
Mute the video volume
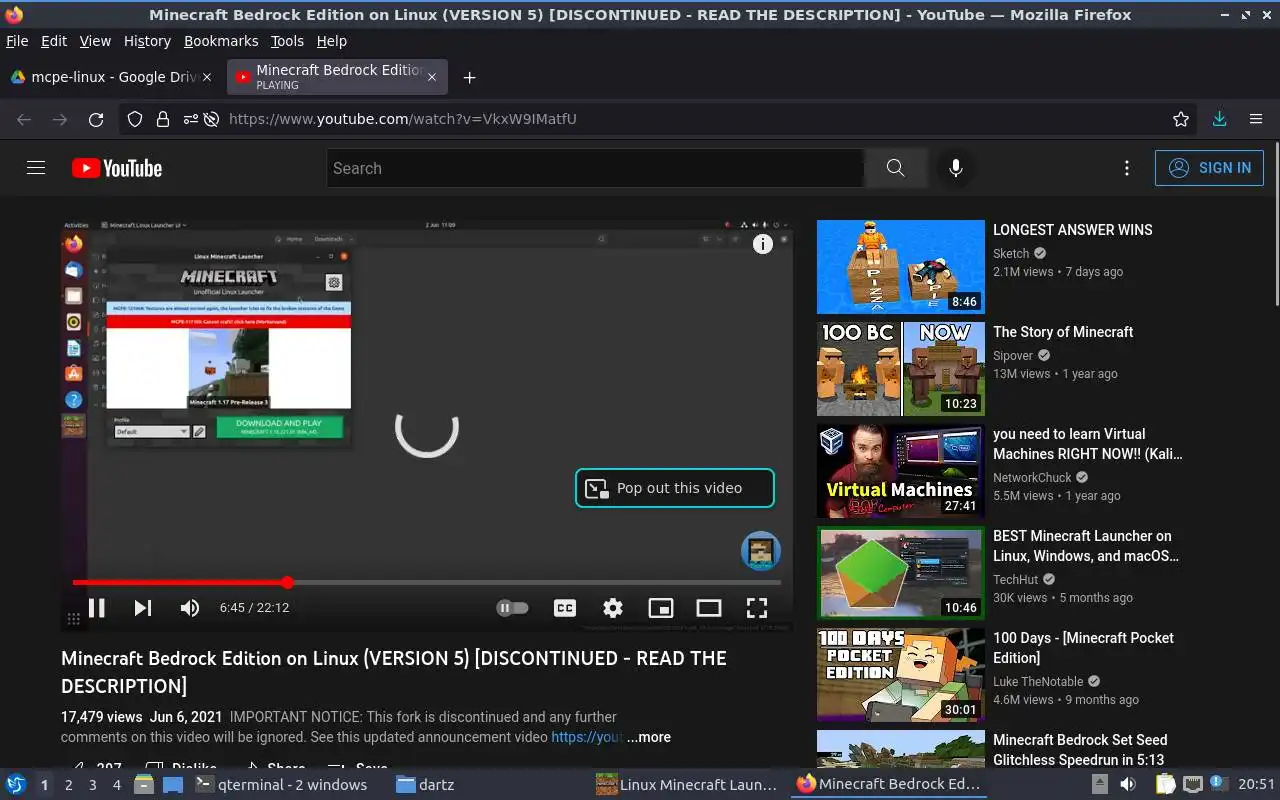tap(189, 607)
